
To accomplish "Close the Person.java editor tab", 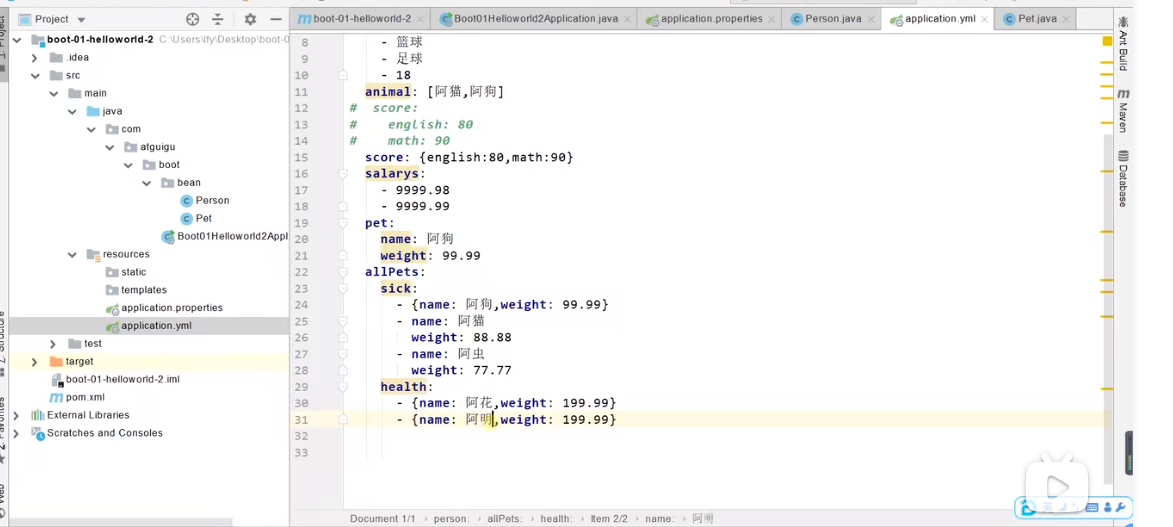I will [x=871, y=19].
